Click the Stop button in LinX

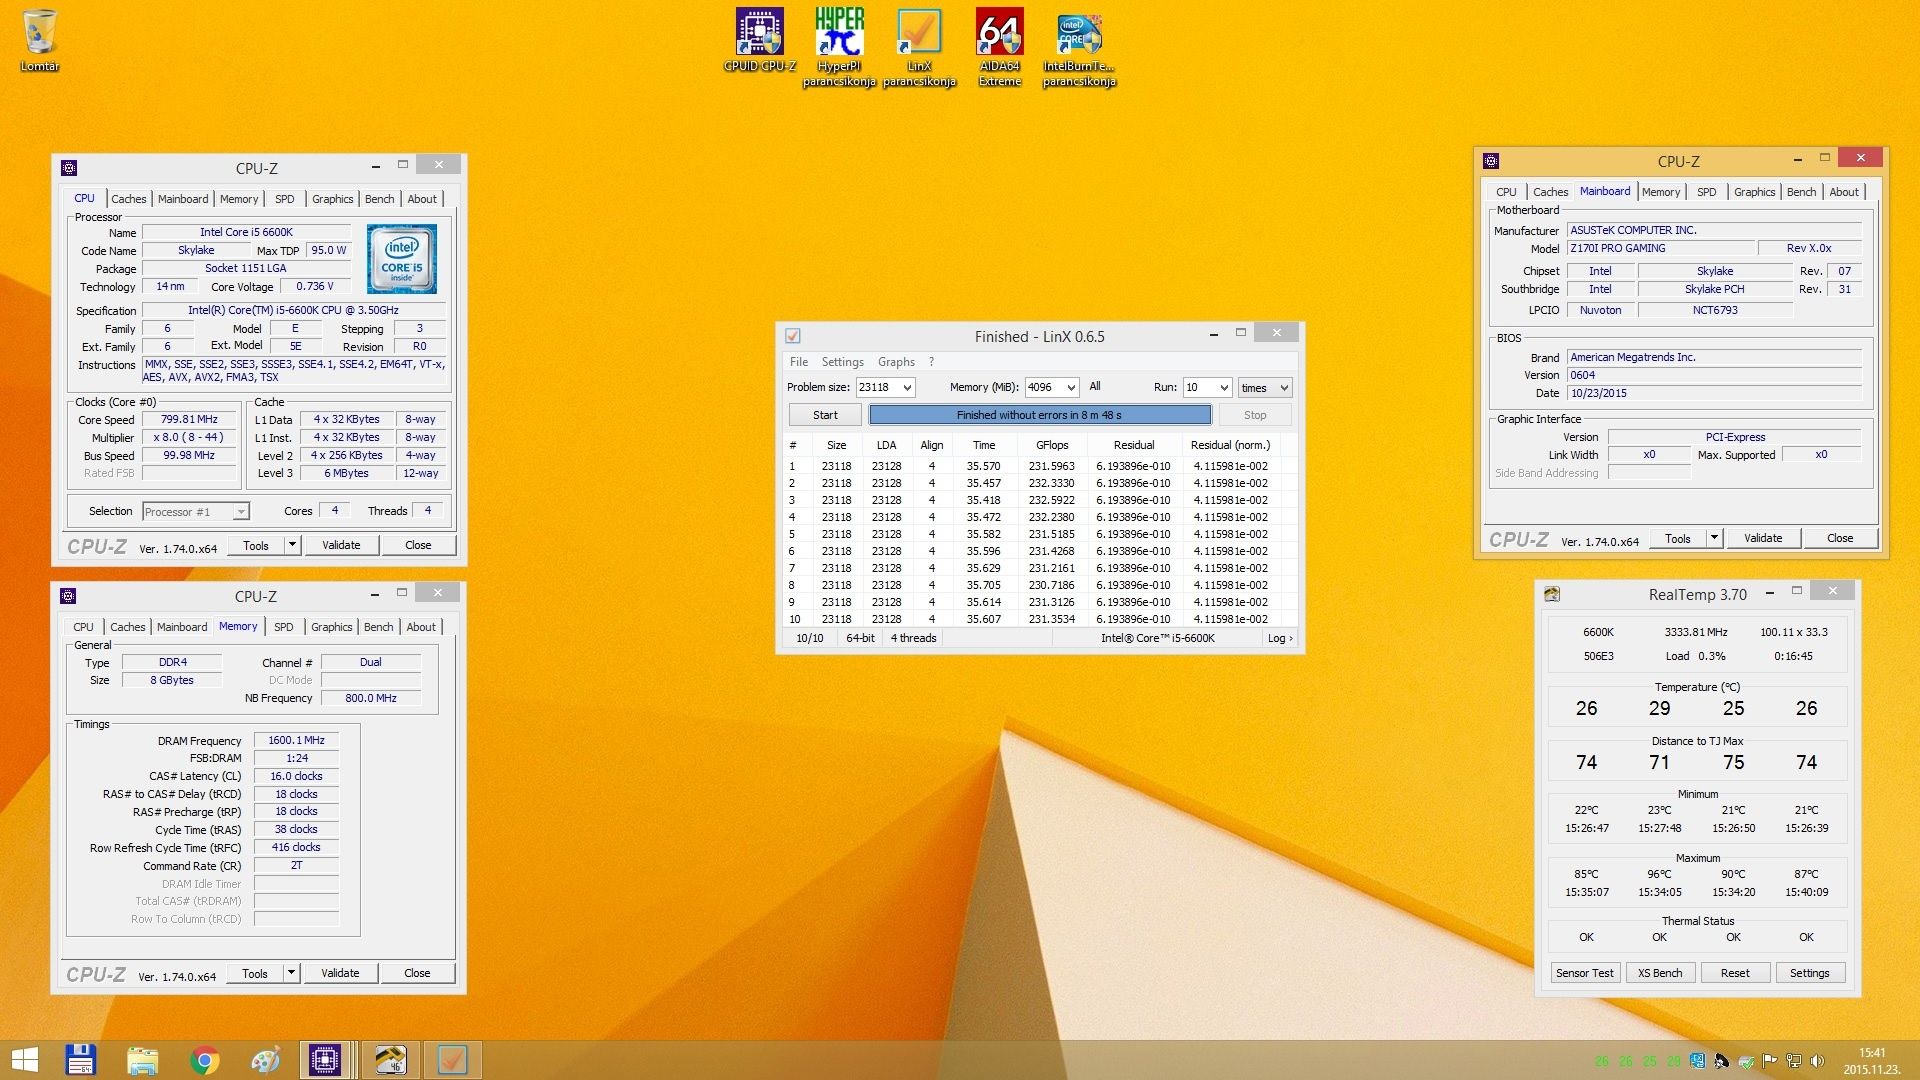pyautogui.click(x=1255, y=415)
